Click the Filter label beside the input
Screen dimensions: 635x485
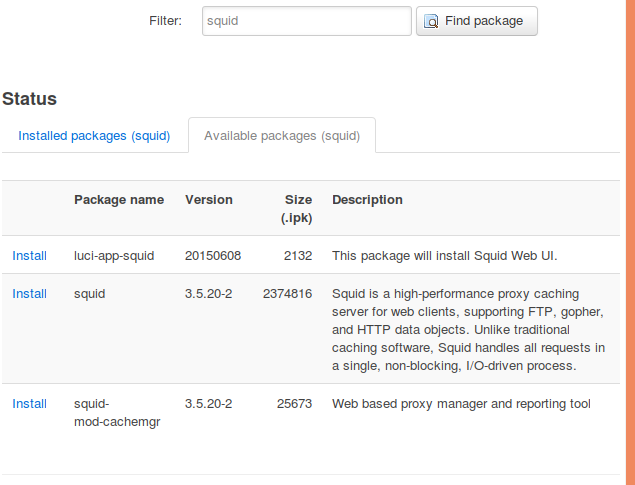(x=165, y=21)
